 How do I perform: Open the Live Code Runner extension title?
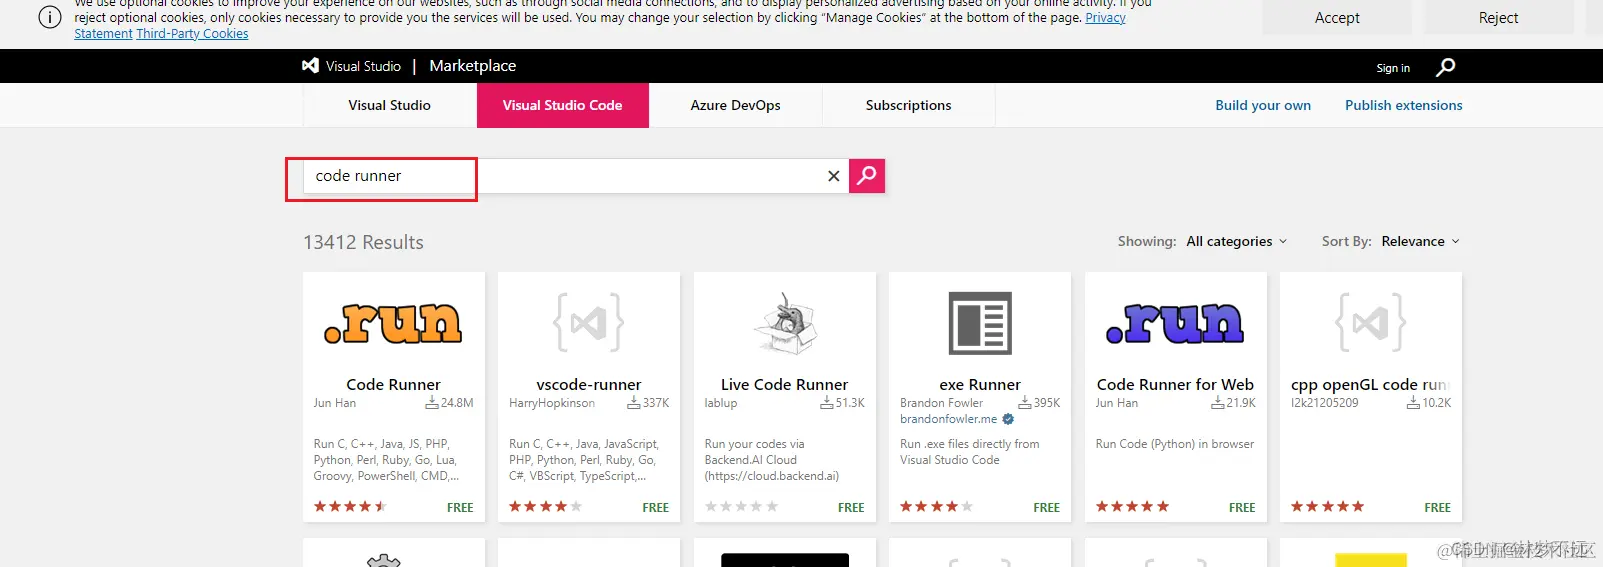[x=784, y=384]
